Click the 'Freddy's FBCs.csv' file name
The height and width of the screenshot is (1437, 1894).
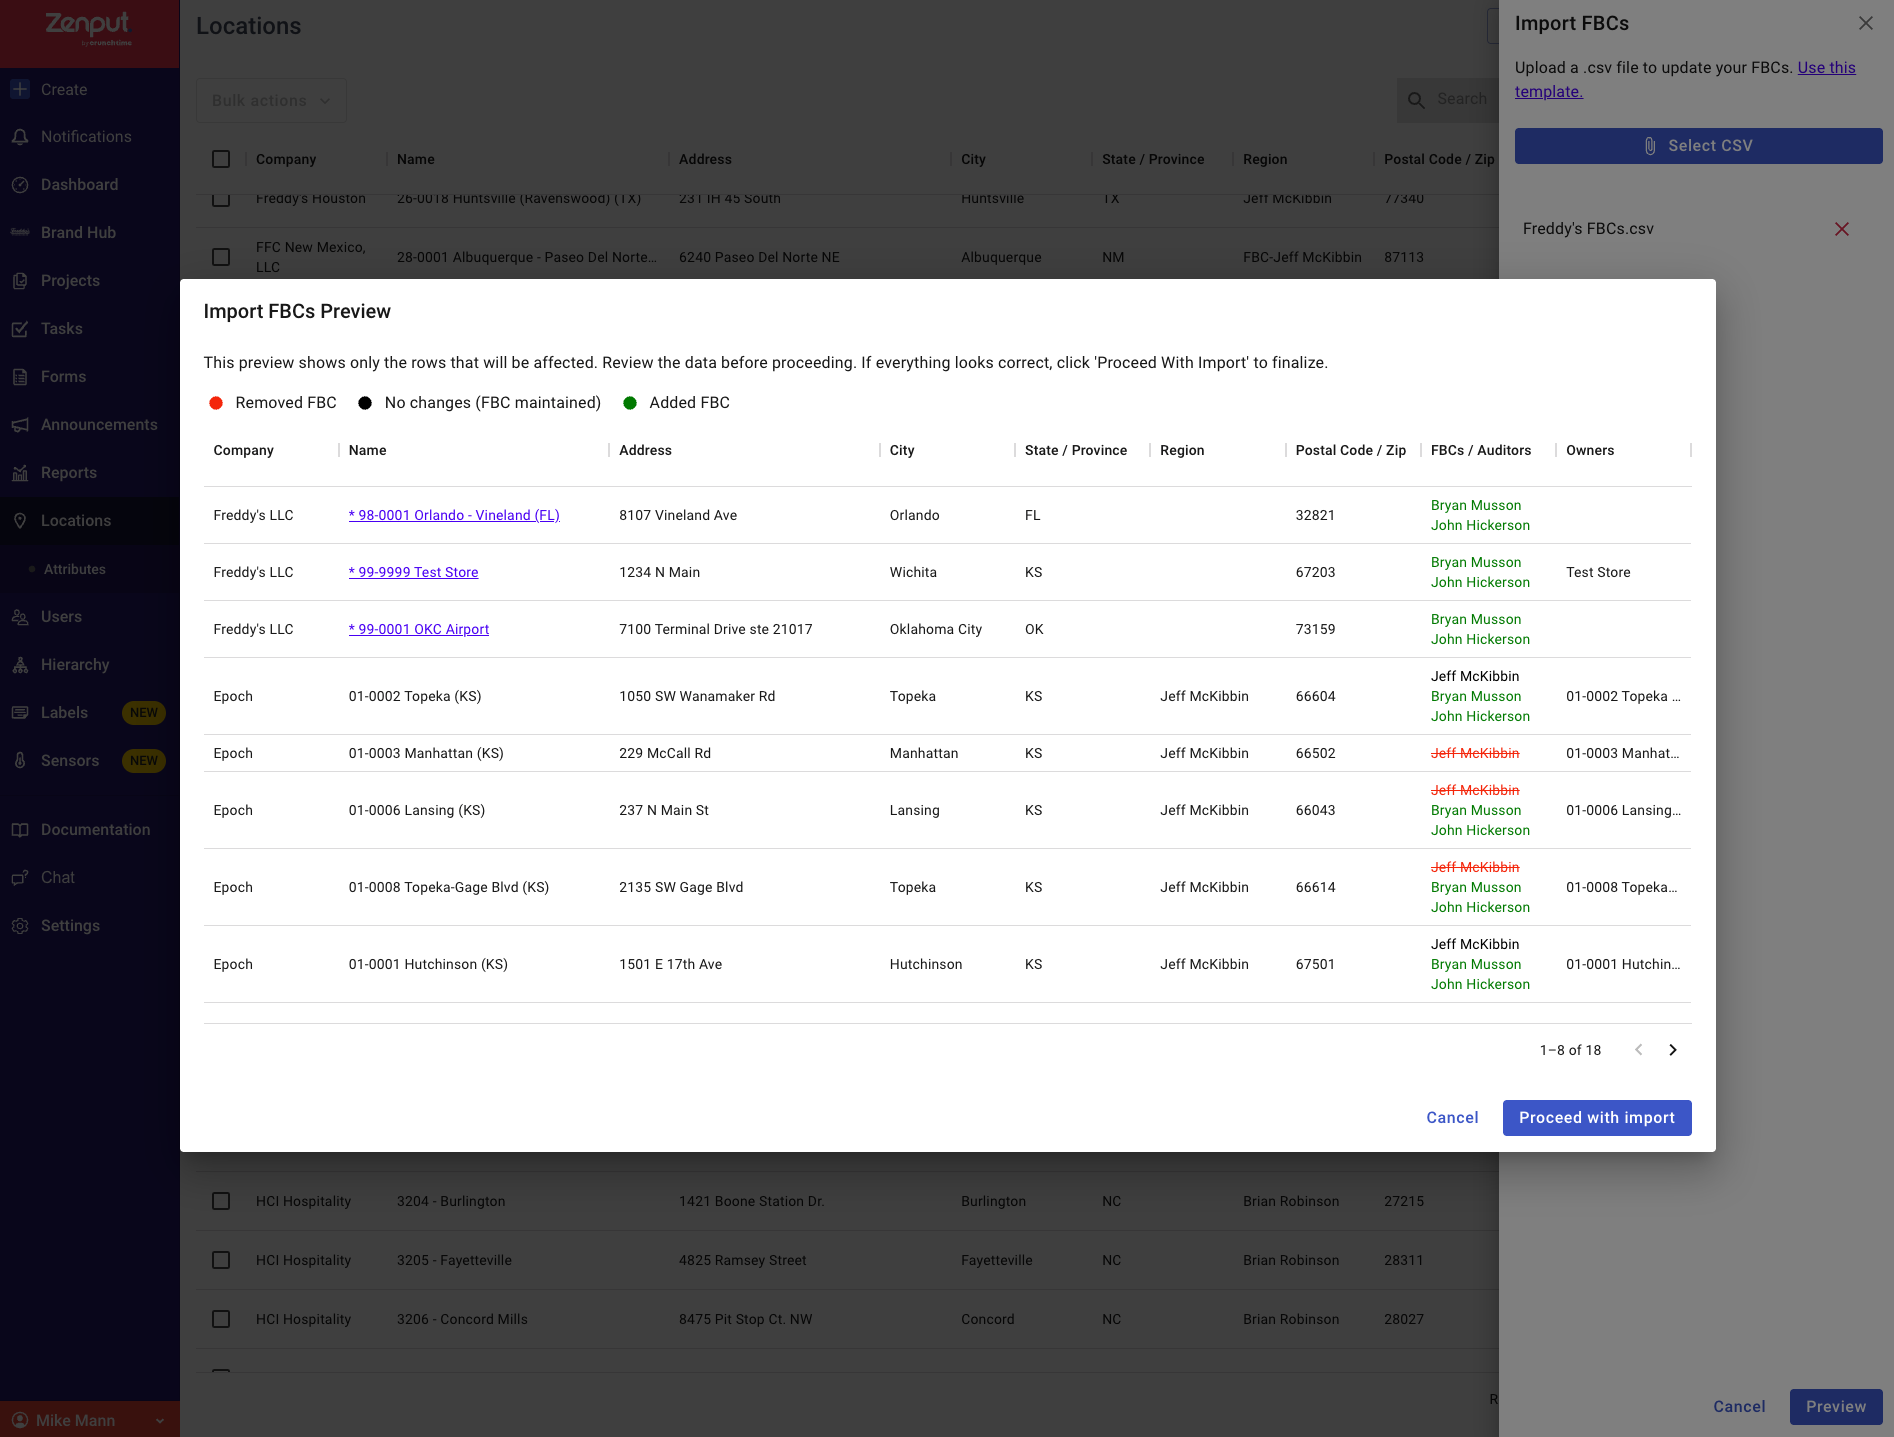(1588, 229)
